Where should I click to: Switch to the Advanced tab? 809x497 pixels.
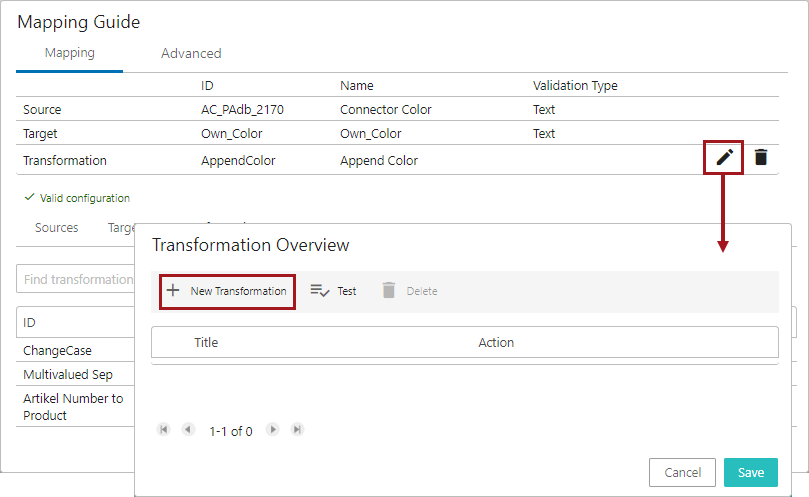click(x=191, y=54)
